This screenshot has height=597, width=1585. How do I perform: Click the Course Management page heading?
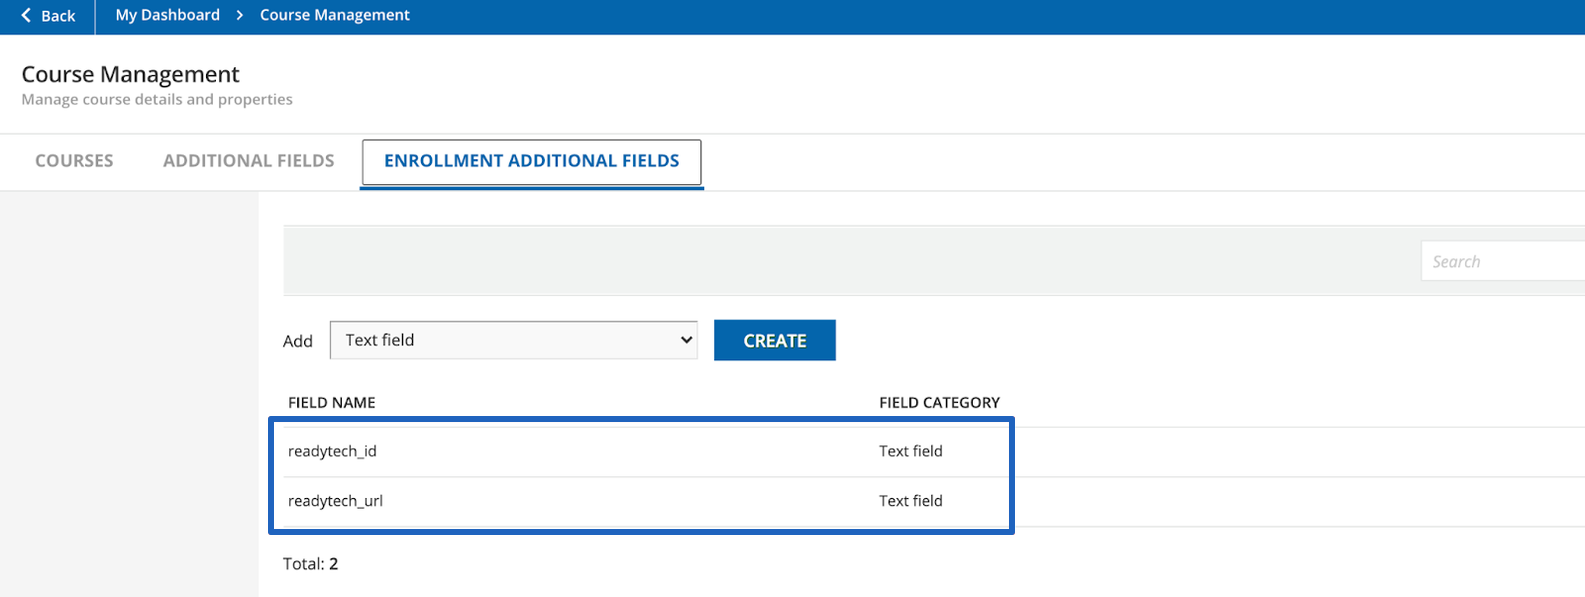[x=132, y=74]
